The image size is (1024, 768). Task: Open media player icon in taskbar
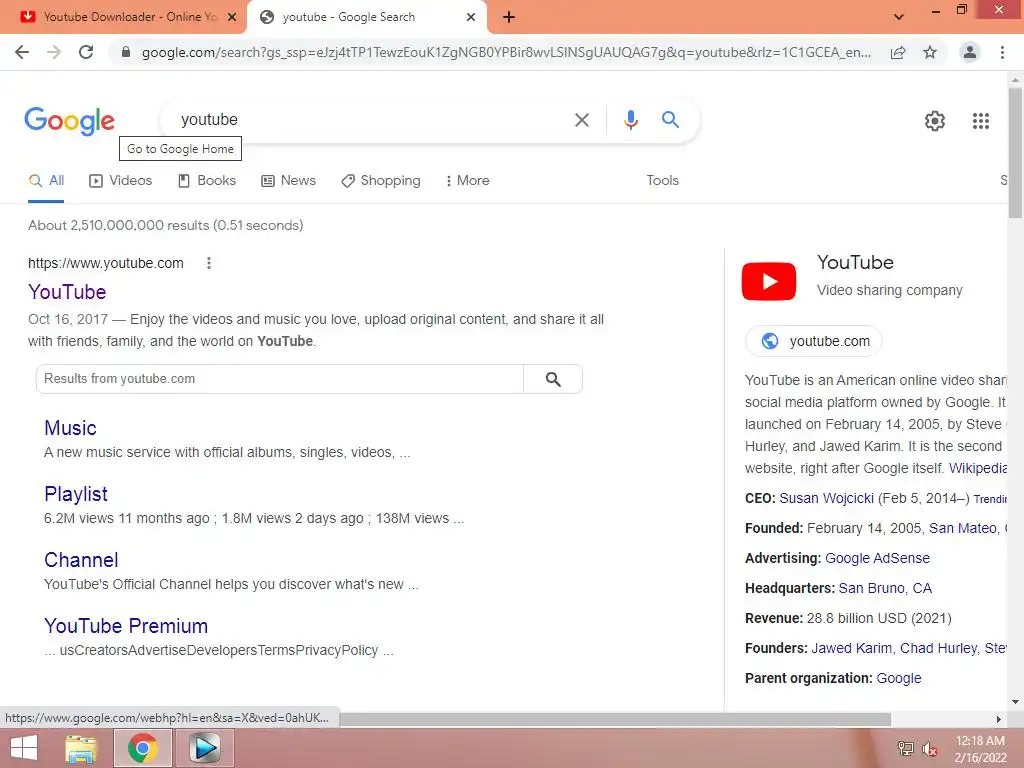coord(204,748)
